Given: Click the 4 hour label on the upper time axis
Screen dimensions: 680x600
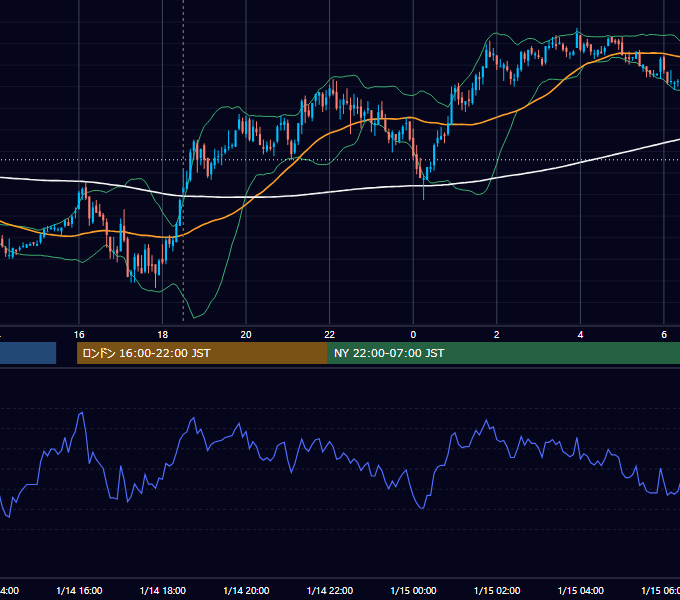Looking at the screenshot, I should pos(580,335).
